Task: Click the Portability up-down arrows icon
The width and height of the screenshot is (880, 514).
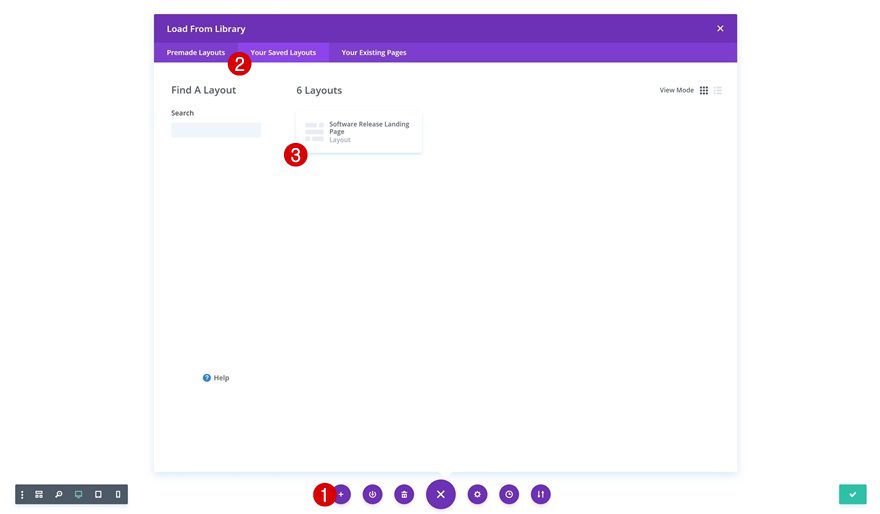Action: [x=540, y=494]
